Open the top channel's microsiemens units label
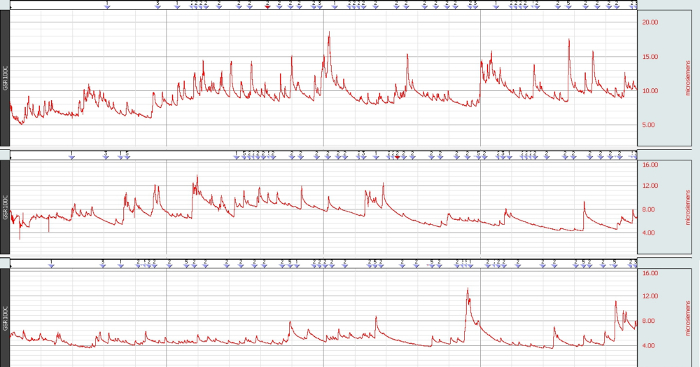700x367 pixels. coord(688,78)
